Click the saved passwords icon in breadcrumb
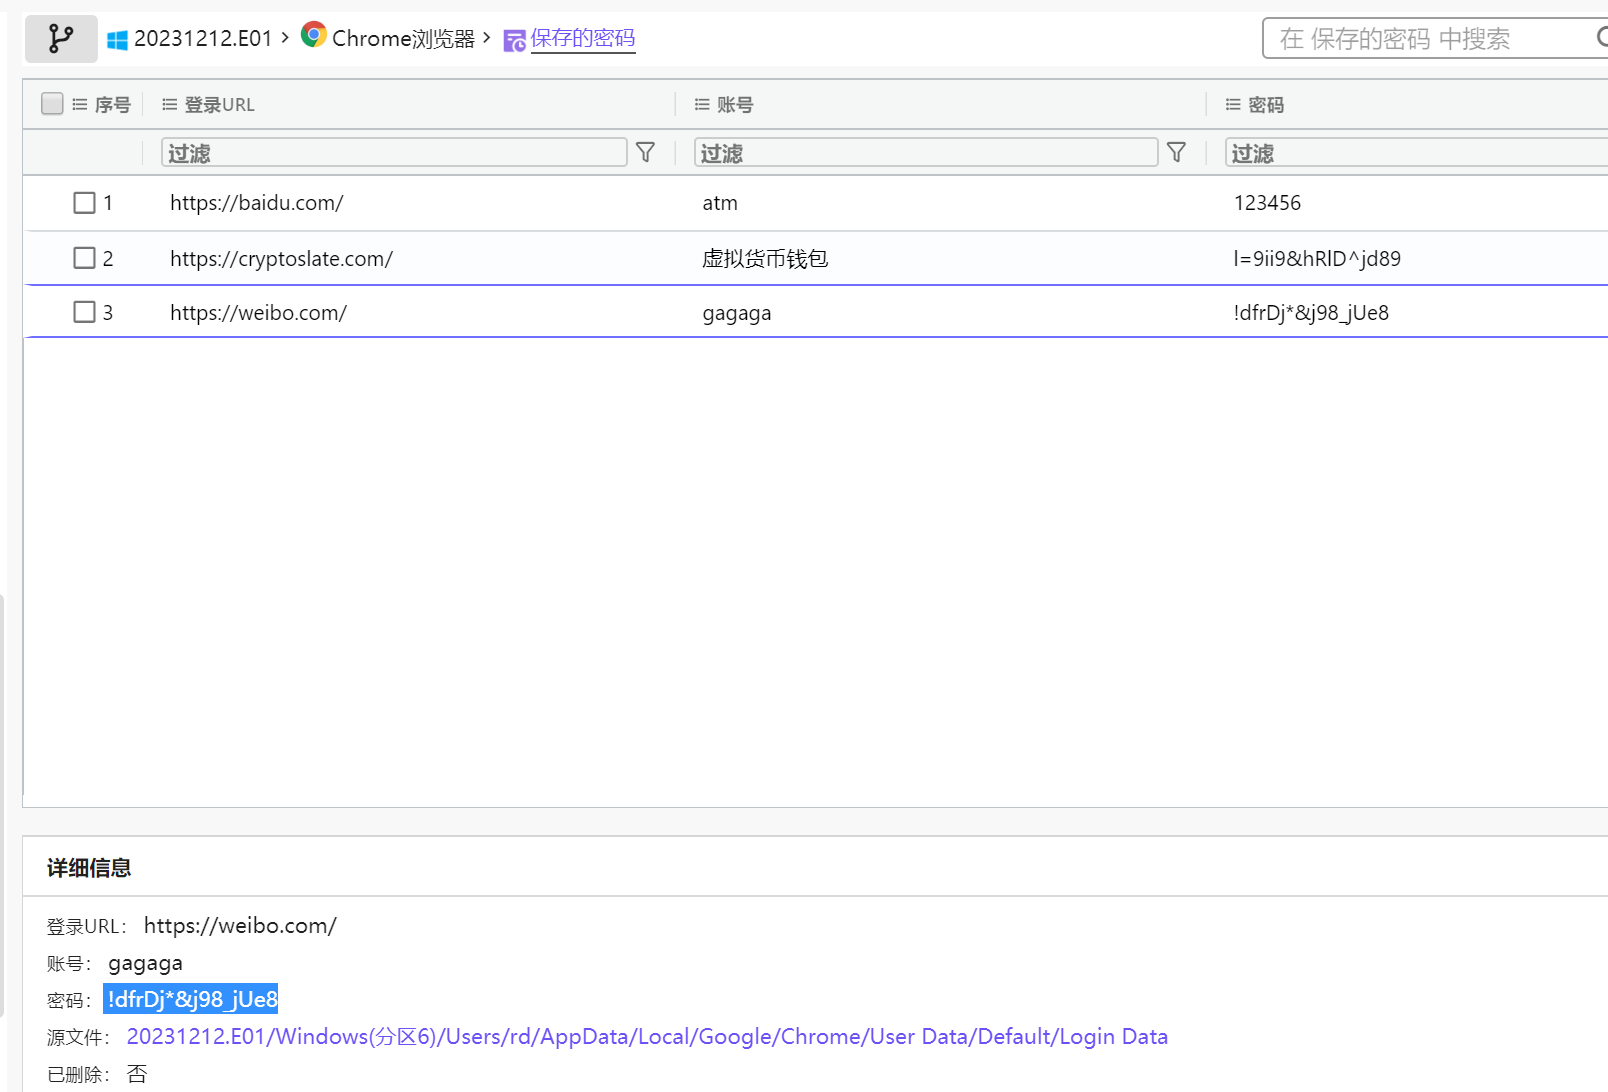The image size is (1608, 1092). pos(514,40)
